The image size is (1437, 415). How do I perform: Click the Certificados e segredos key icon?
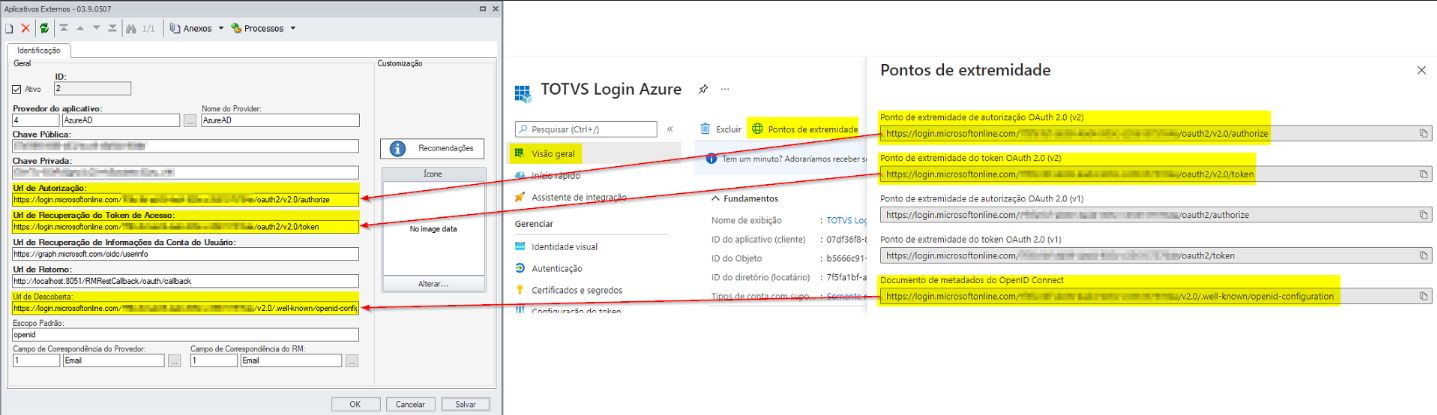coord(521,290)
